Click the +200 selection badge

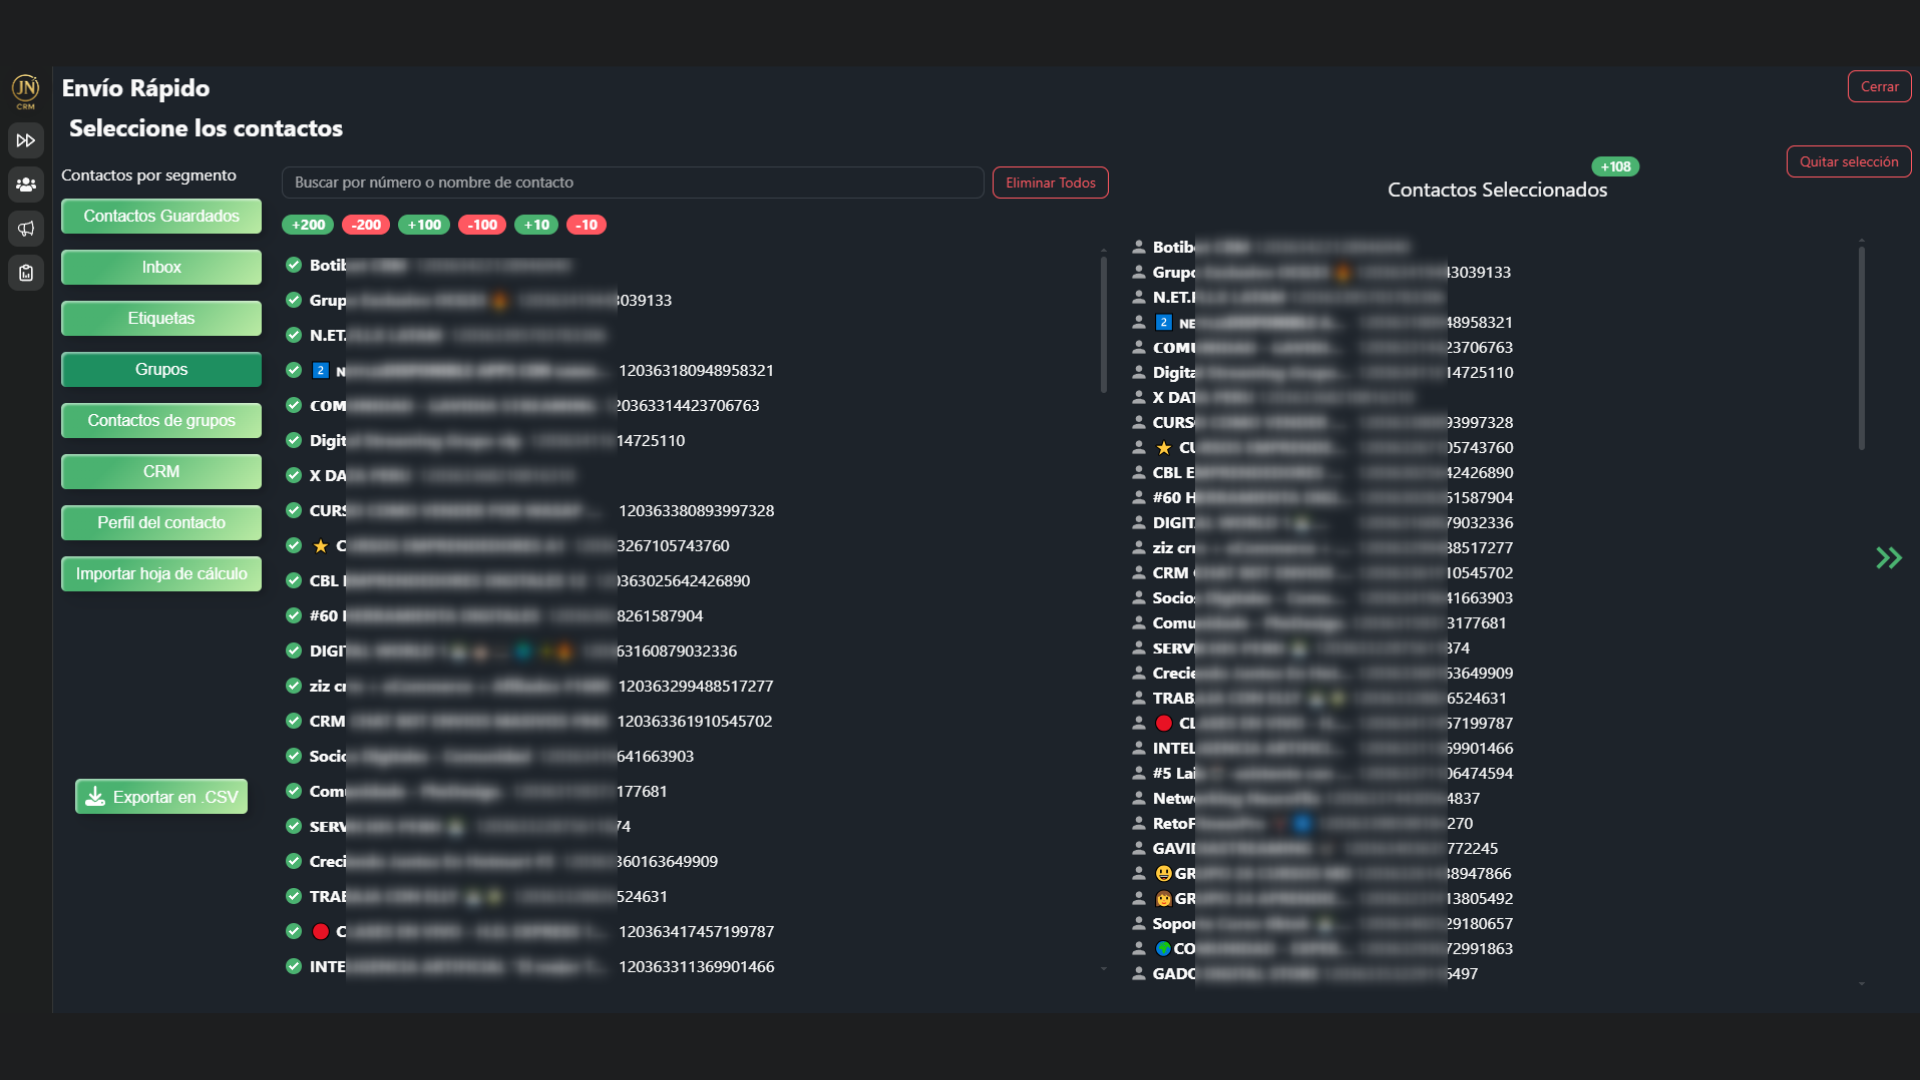(308, 225)
